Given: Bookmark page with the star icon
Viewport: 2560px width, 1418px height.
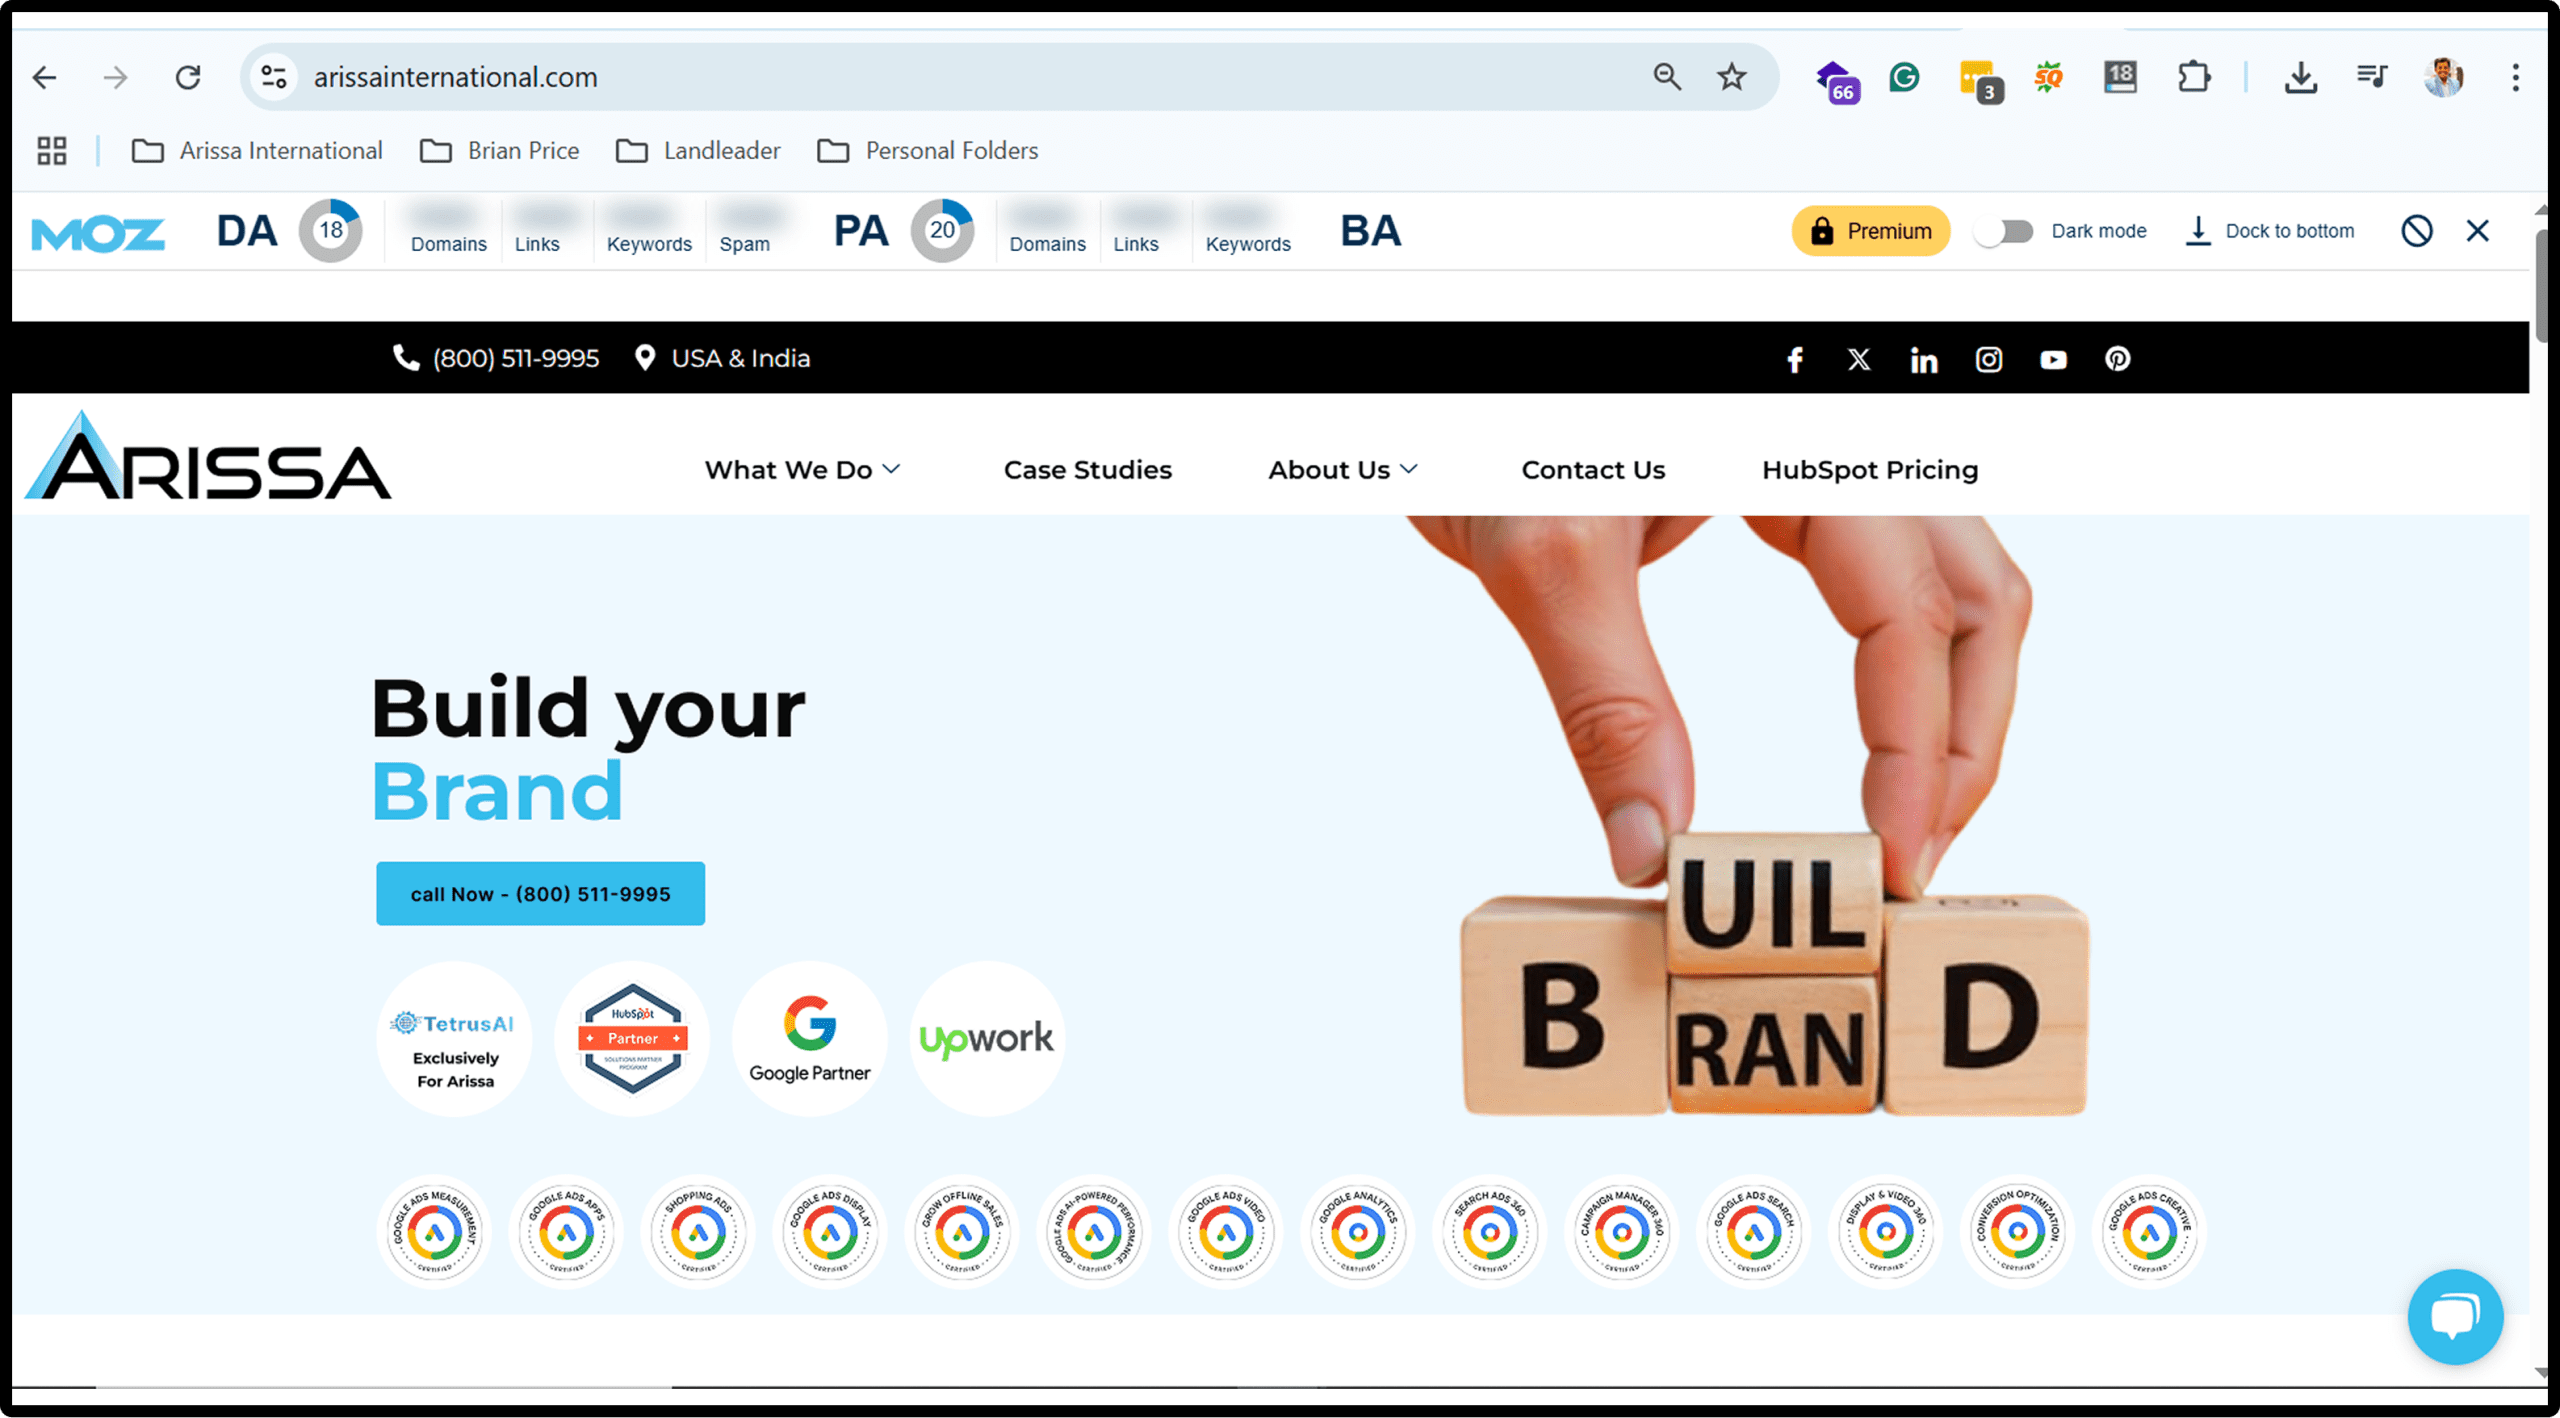Looking at the screenshot, I should pos(1732,77).
